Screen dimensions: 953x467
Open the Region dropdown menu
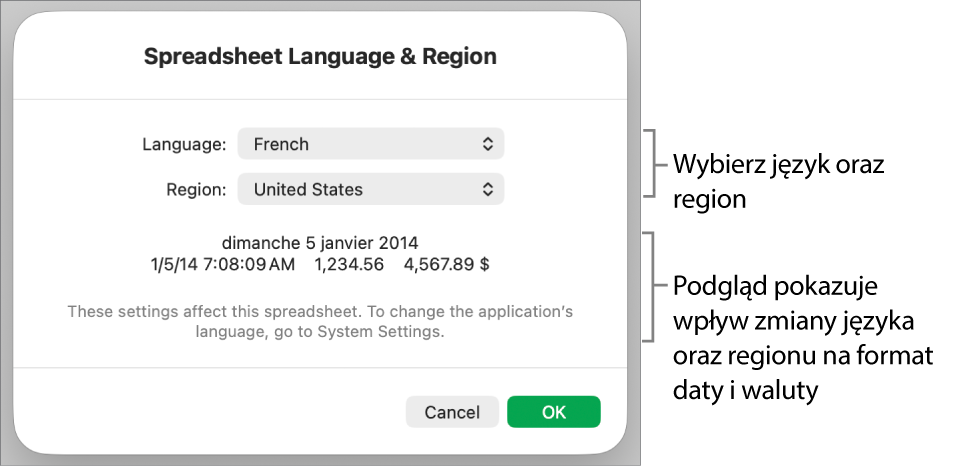(x=370, y=189)
